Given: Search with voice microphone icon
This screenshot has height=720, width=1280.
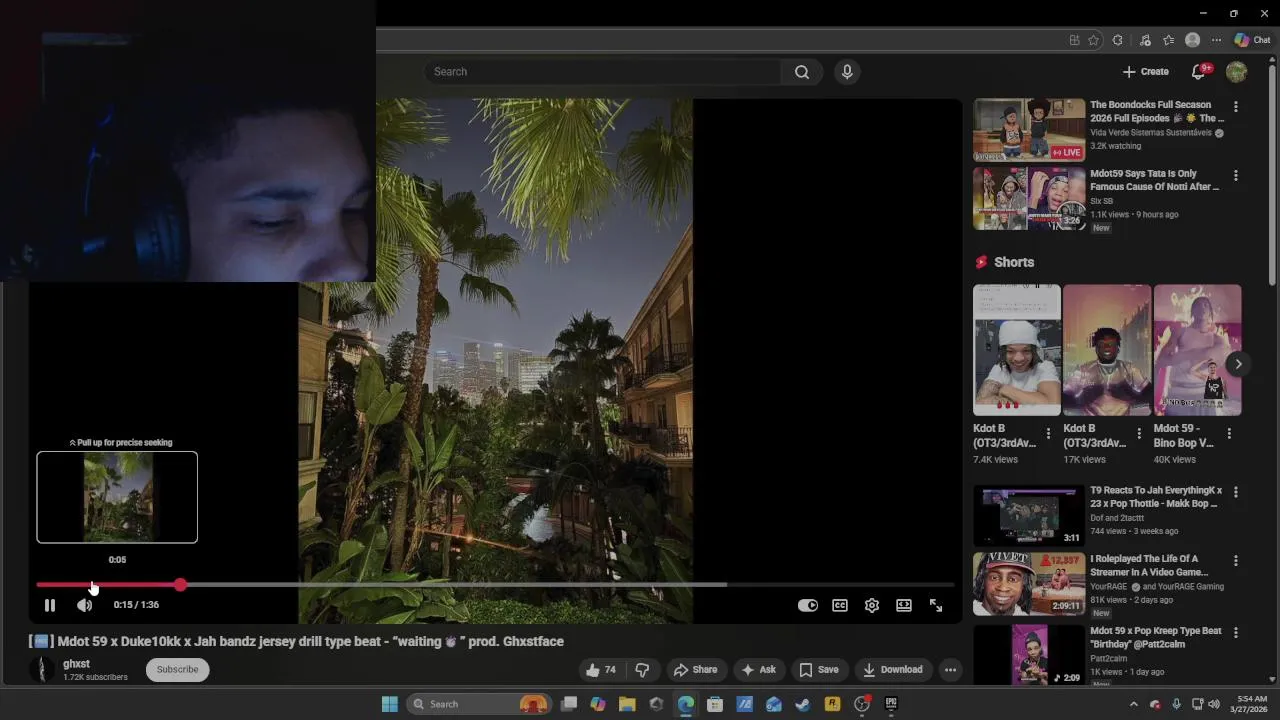Looking at the screenshot, I should point(847,72).
